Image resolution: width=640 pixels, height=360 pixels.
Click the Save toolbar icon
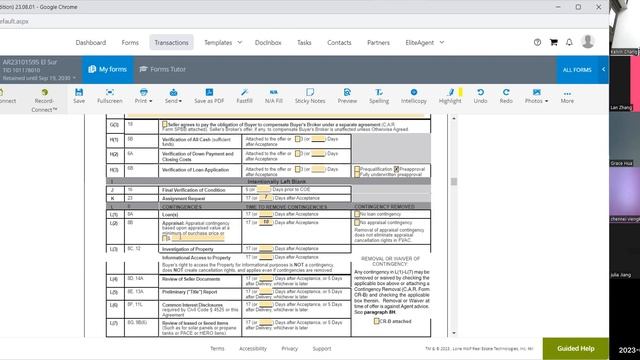[79, 92]
